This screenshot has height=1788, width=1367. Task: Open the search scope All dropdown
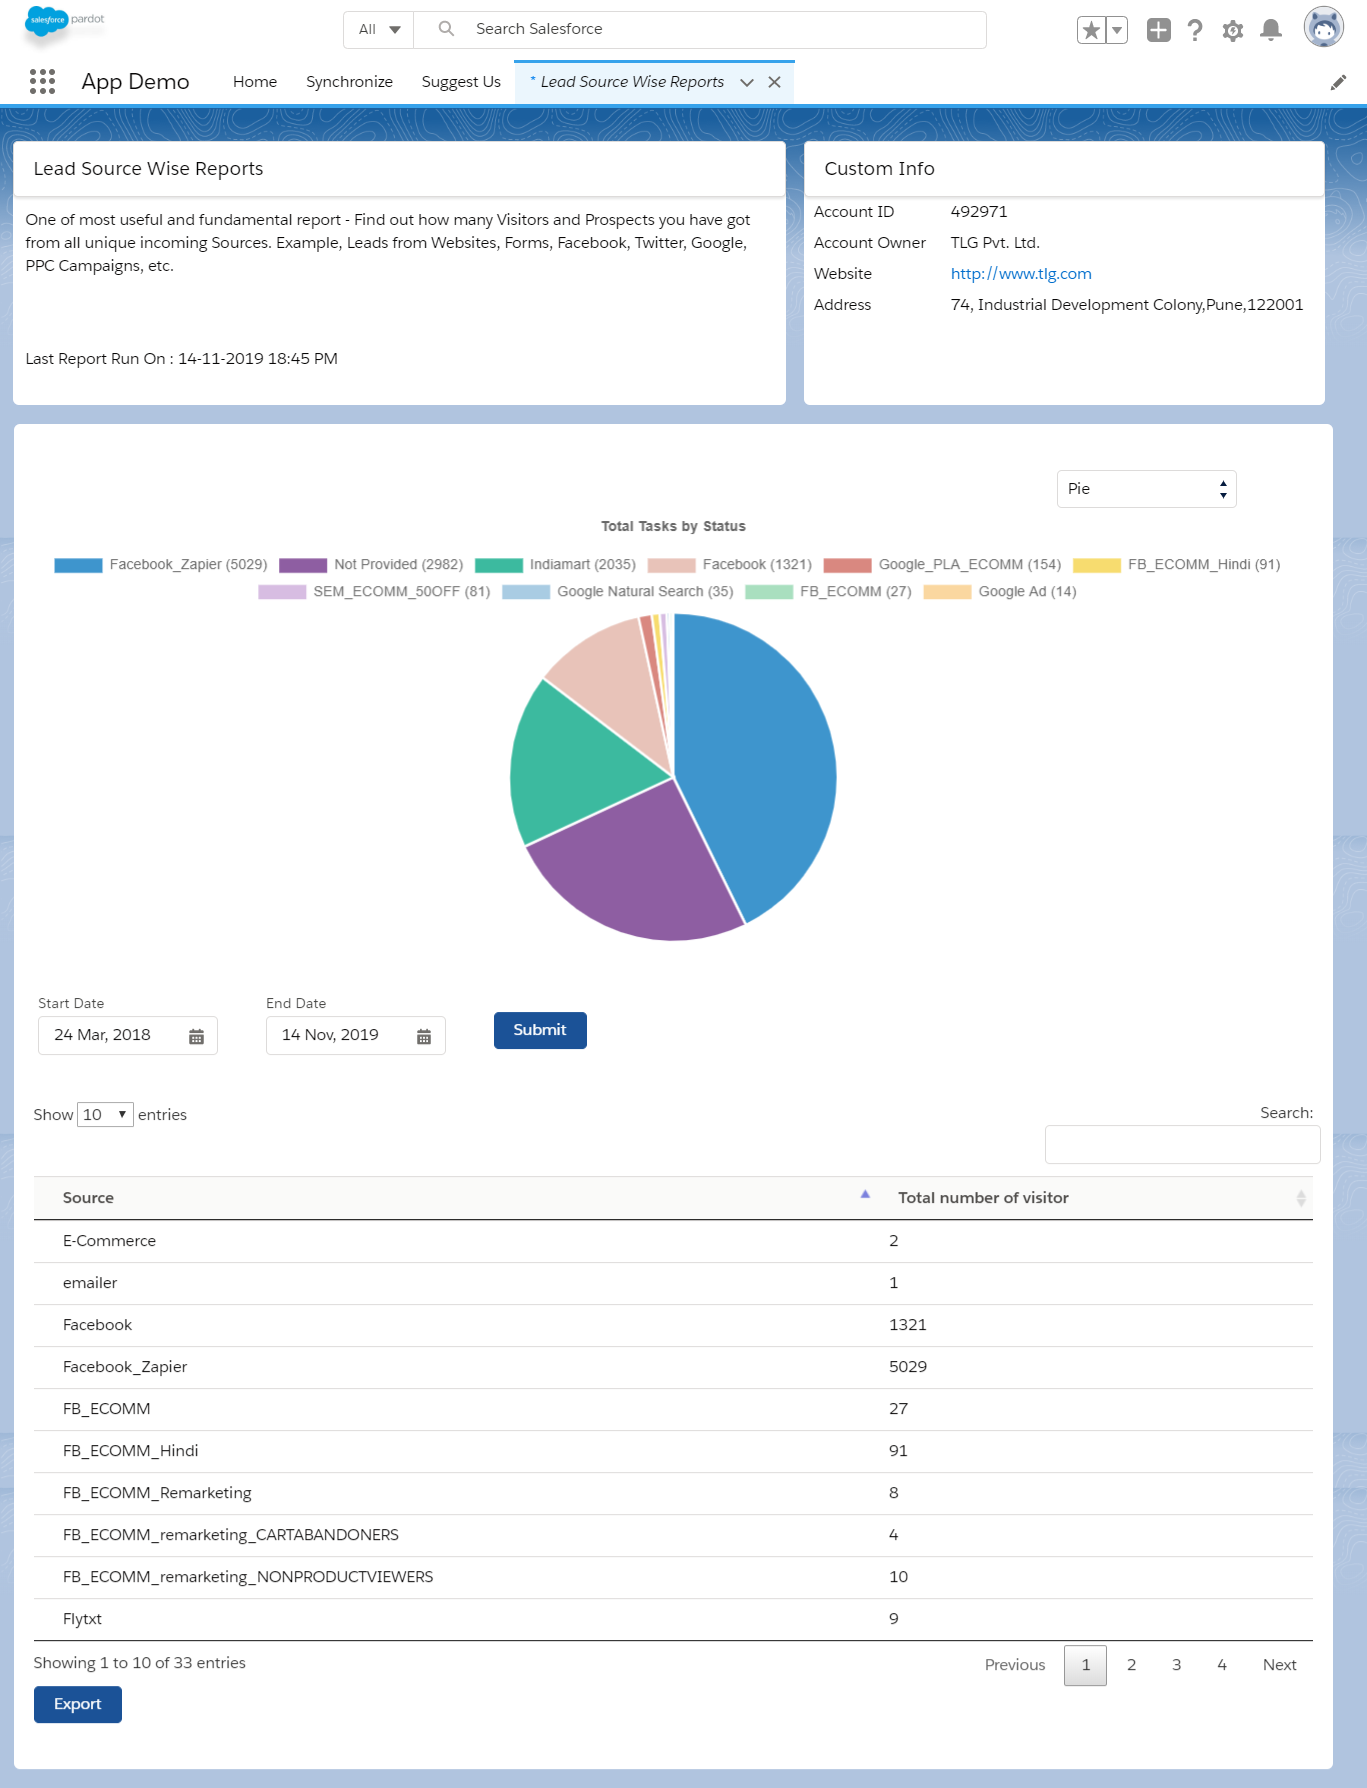pyautogui.click(x=379, y=30)
